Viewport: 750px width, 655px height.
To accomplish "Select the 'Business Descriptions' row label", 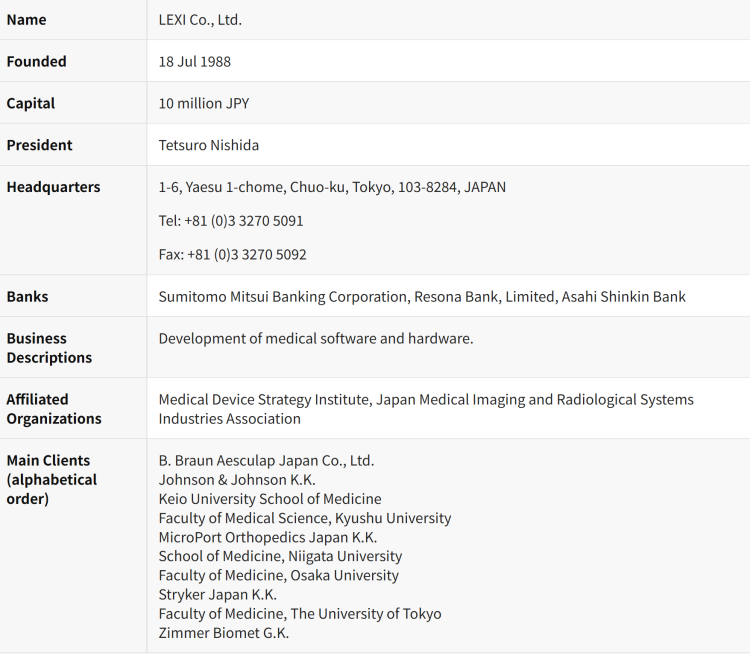I will pyautogui.click(x=49, y=348).
